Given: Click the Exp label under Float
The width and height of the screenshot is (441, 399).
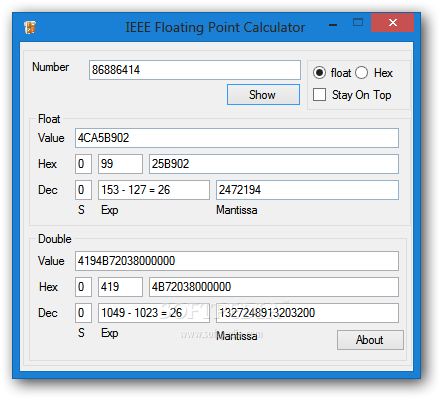Looking at the screenshot, I should [x=110, y=210].
